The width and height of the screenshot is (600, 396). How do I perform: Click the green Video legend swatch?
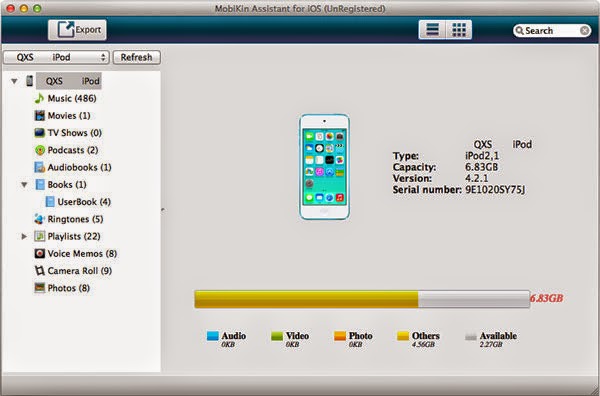click(277, 336)
